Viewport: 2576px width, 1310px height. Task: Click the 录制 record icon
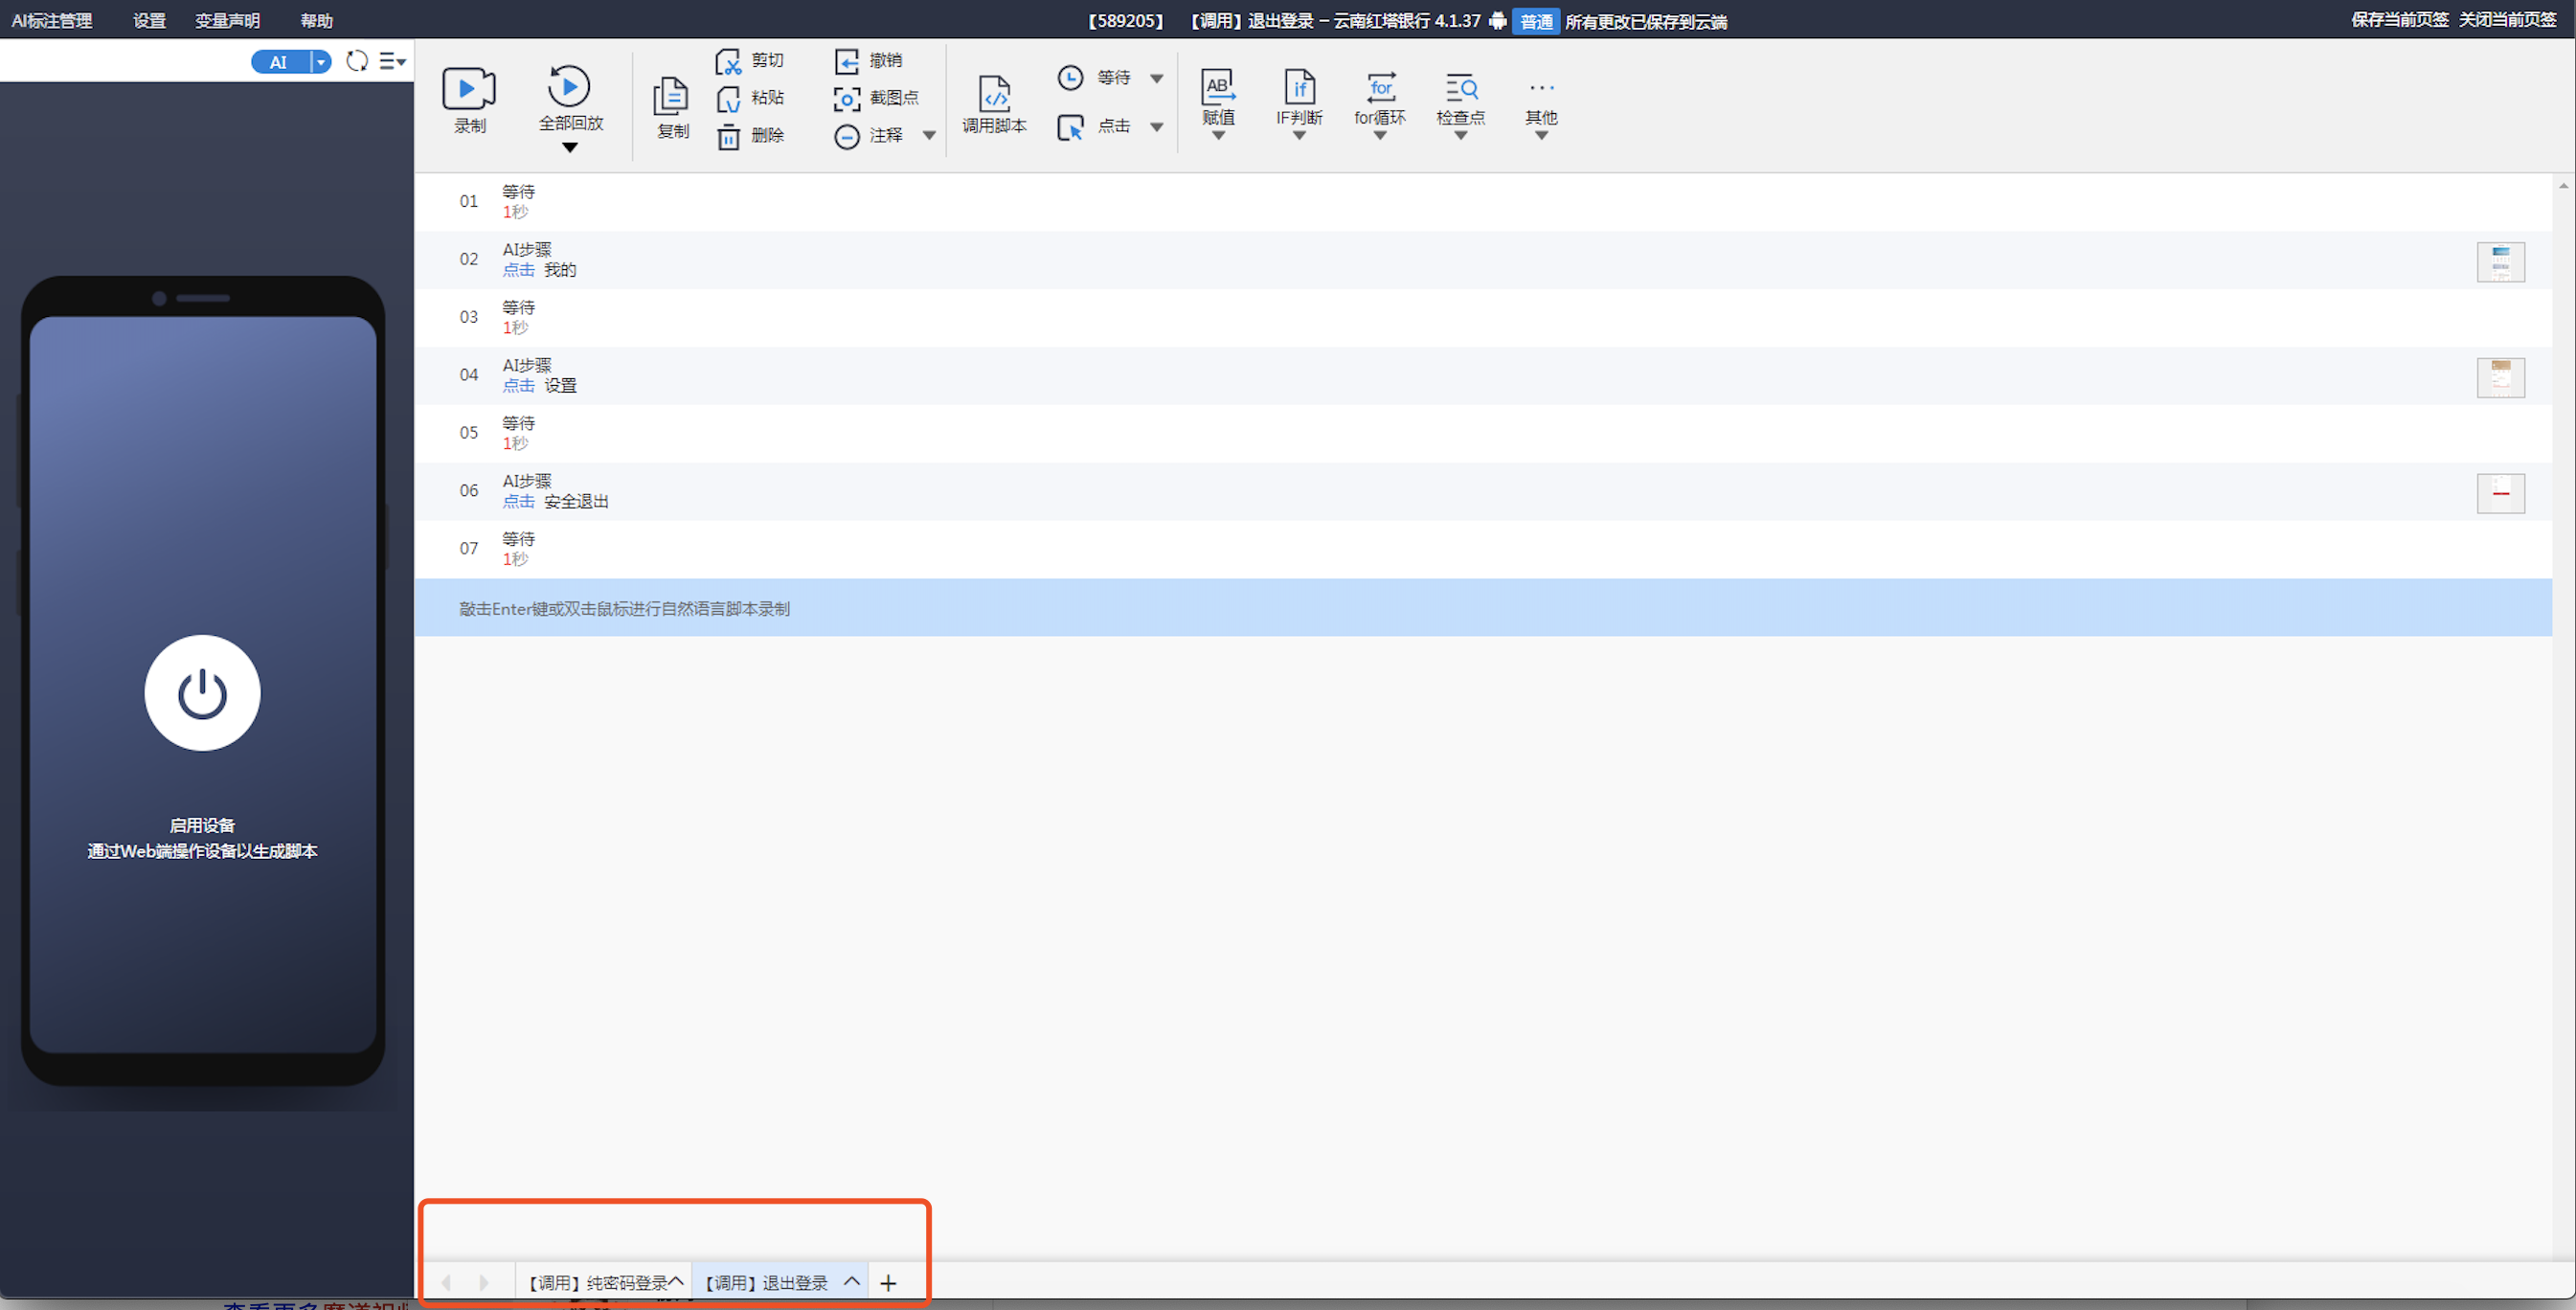(468, 89)
